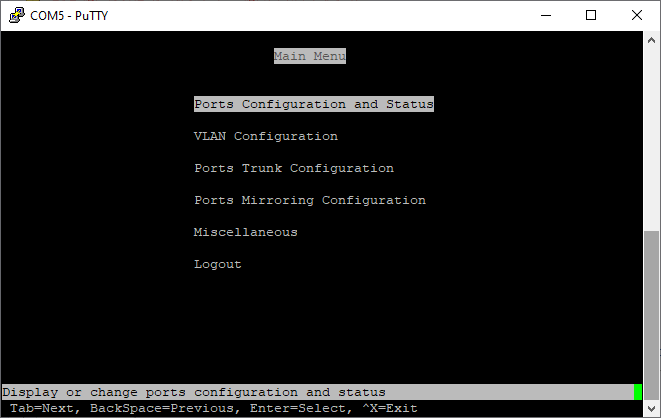Minimize the COM5 PuTTY window
The image size is (661, 418).
point(546,15)
